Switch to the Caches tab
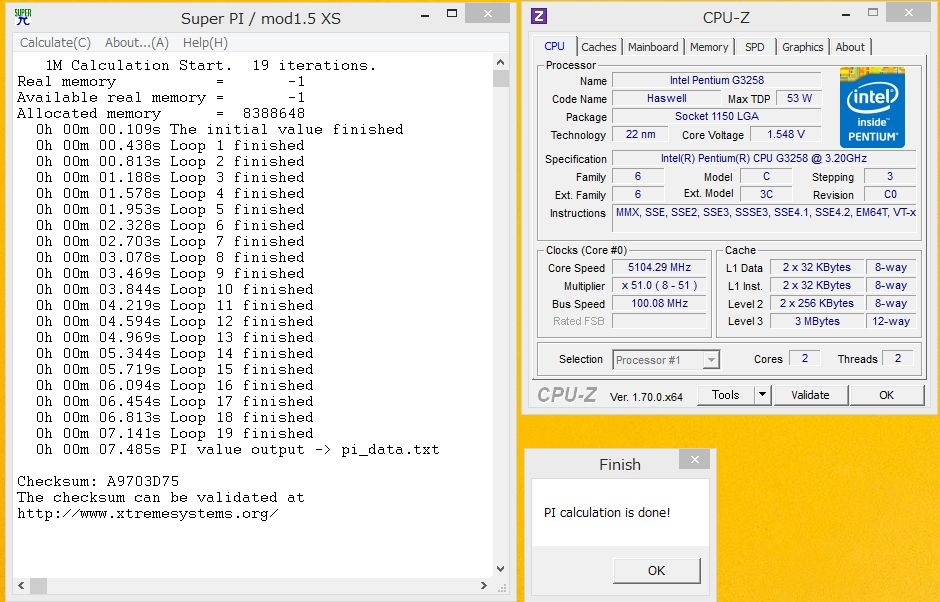 coord(599,47)
